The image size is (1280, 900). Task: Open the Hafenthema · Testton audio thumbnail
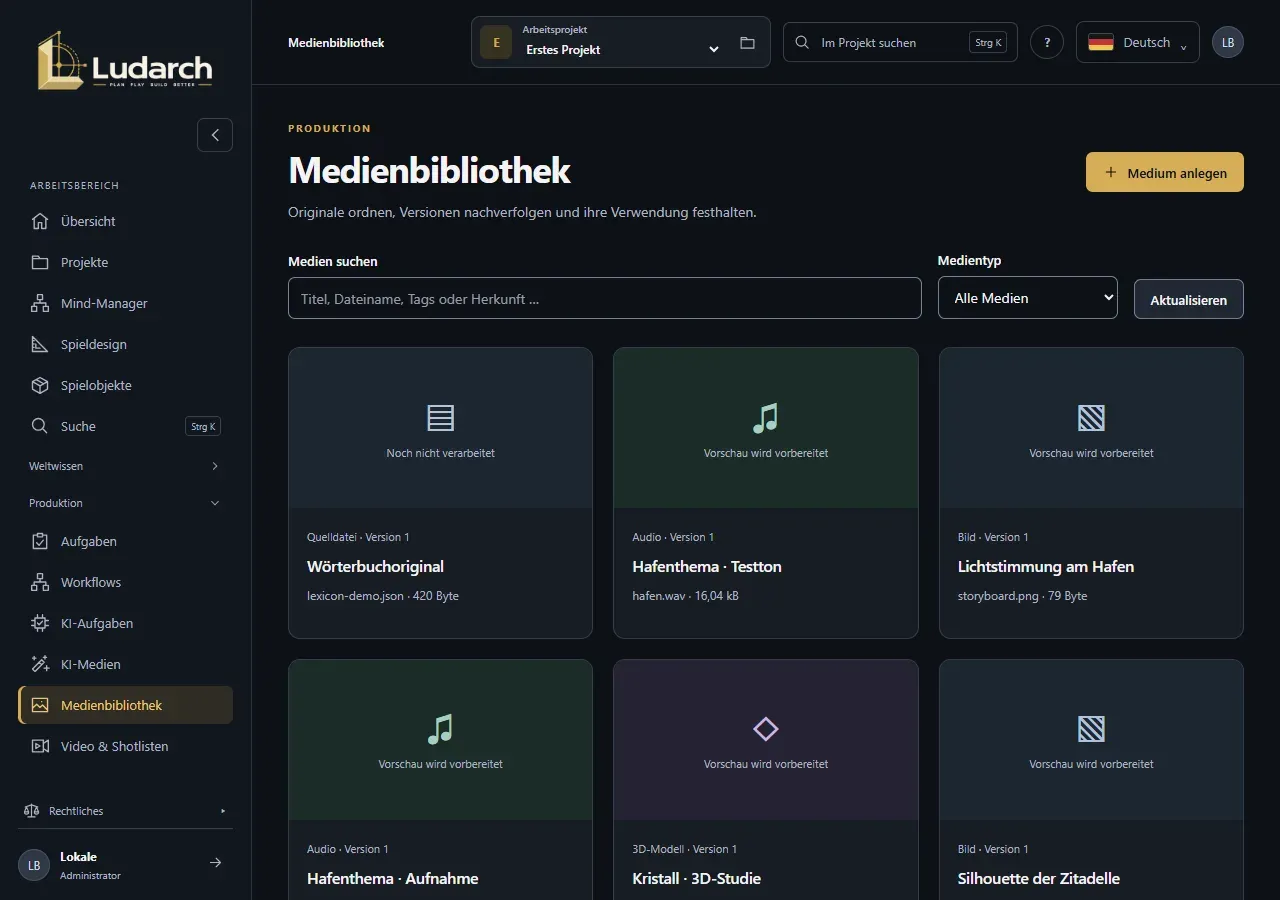click(x=766, y=428)
